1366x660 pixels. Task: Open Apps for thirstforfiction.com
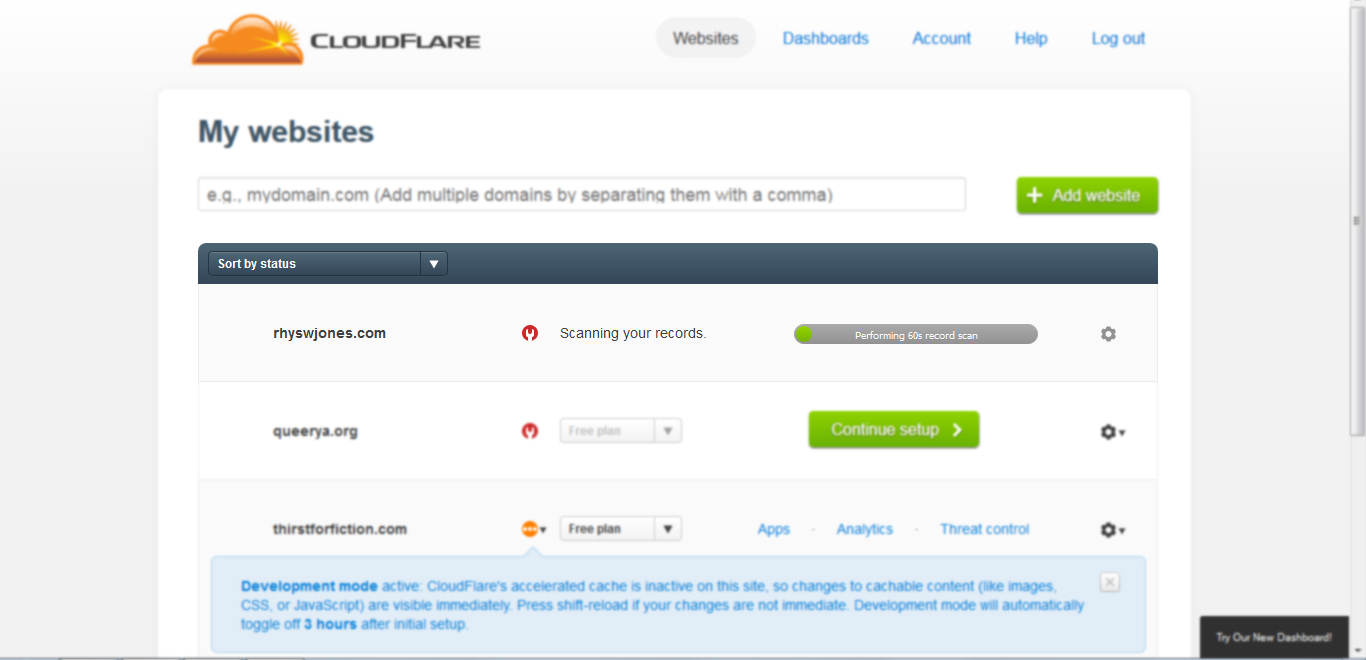coord(774,529)
